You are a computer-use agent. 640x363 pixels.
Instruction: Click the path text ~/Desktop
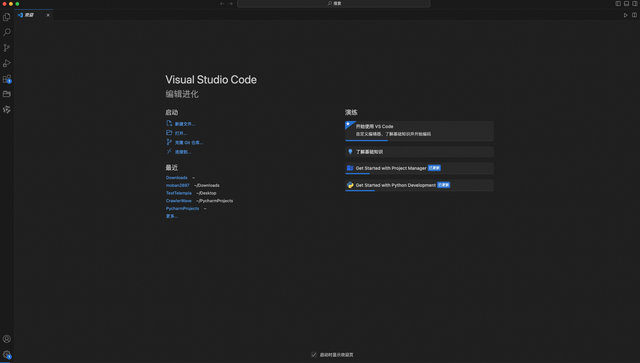pos(206,193)
